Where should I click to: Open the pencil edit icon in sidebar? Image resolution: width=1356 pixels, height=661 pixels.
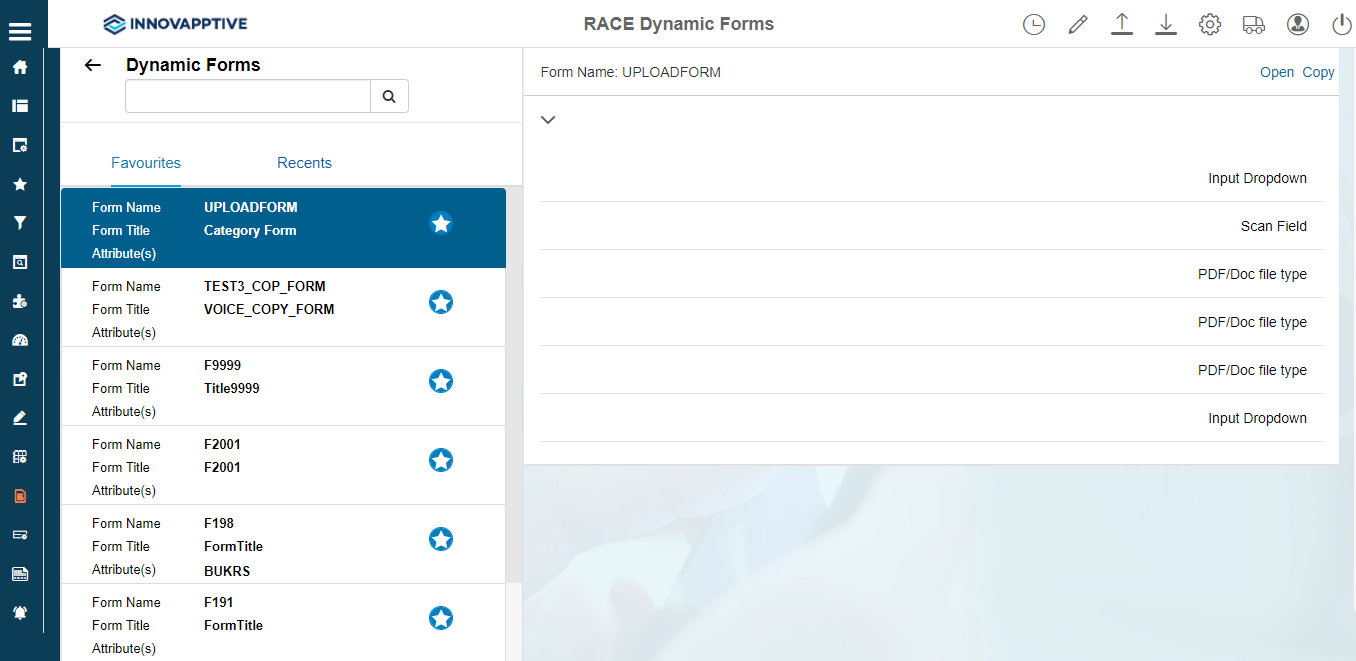pos(20,418)
